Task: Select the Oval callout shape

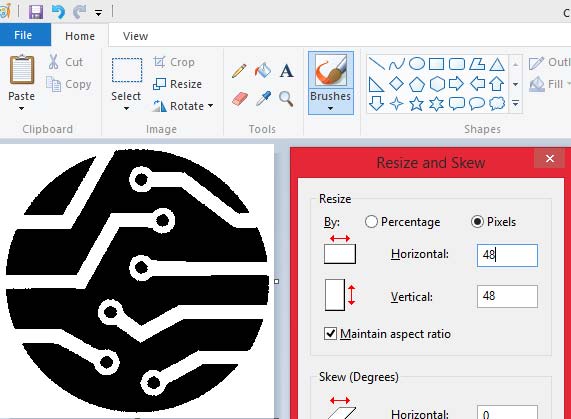Action: point(477,104)
